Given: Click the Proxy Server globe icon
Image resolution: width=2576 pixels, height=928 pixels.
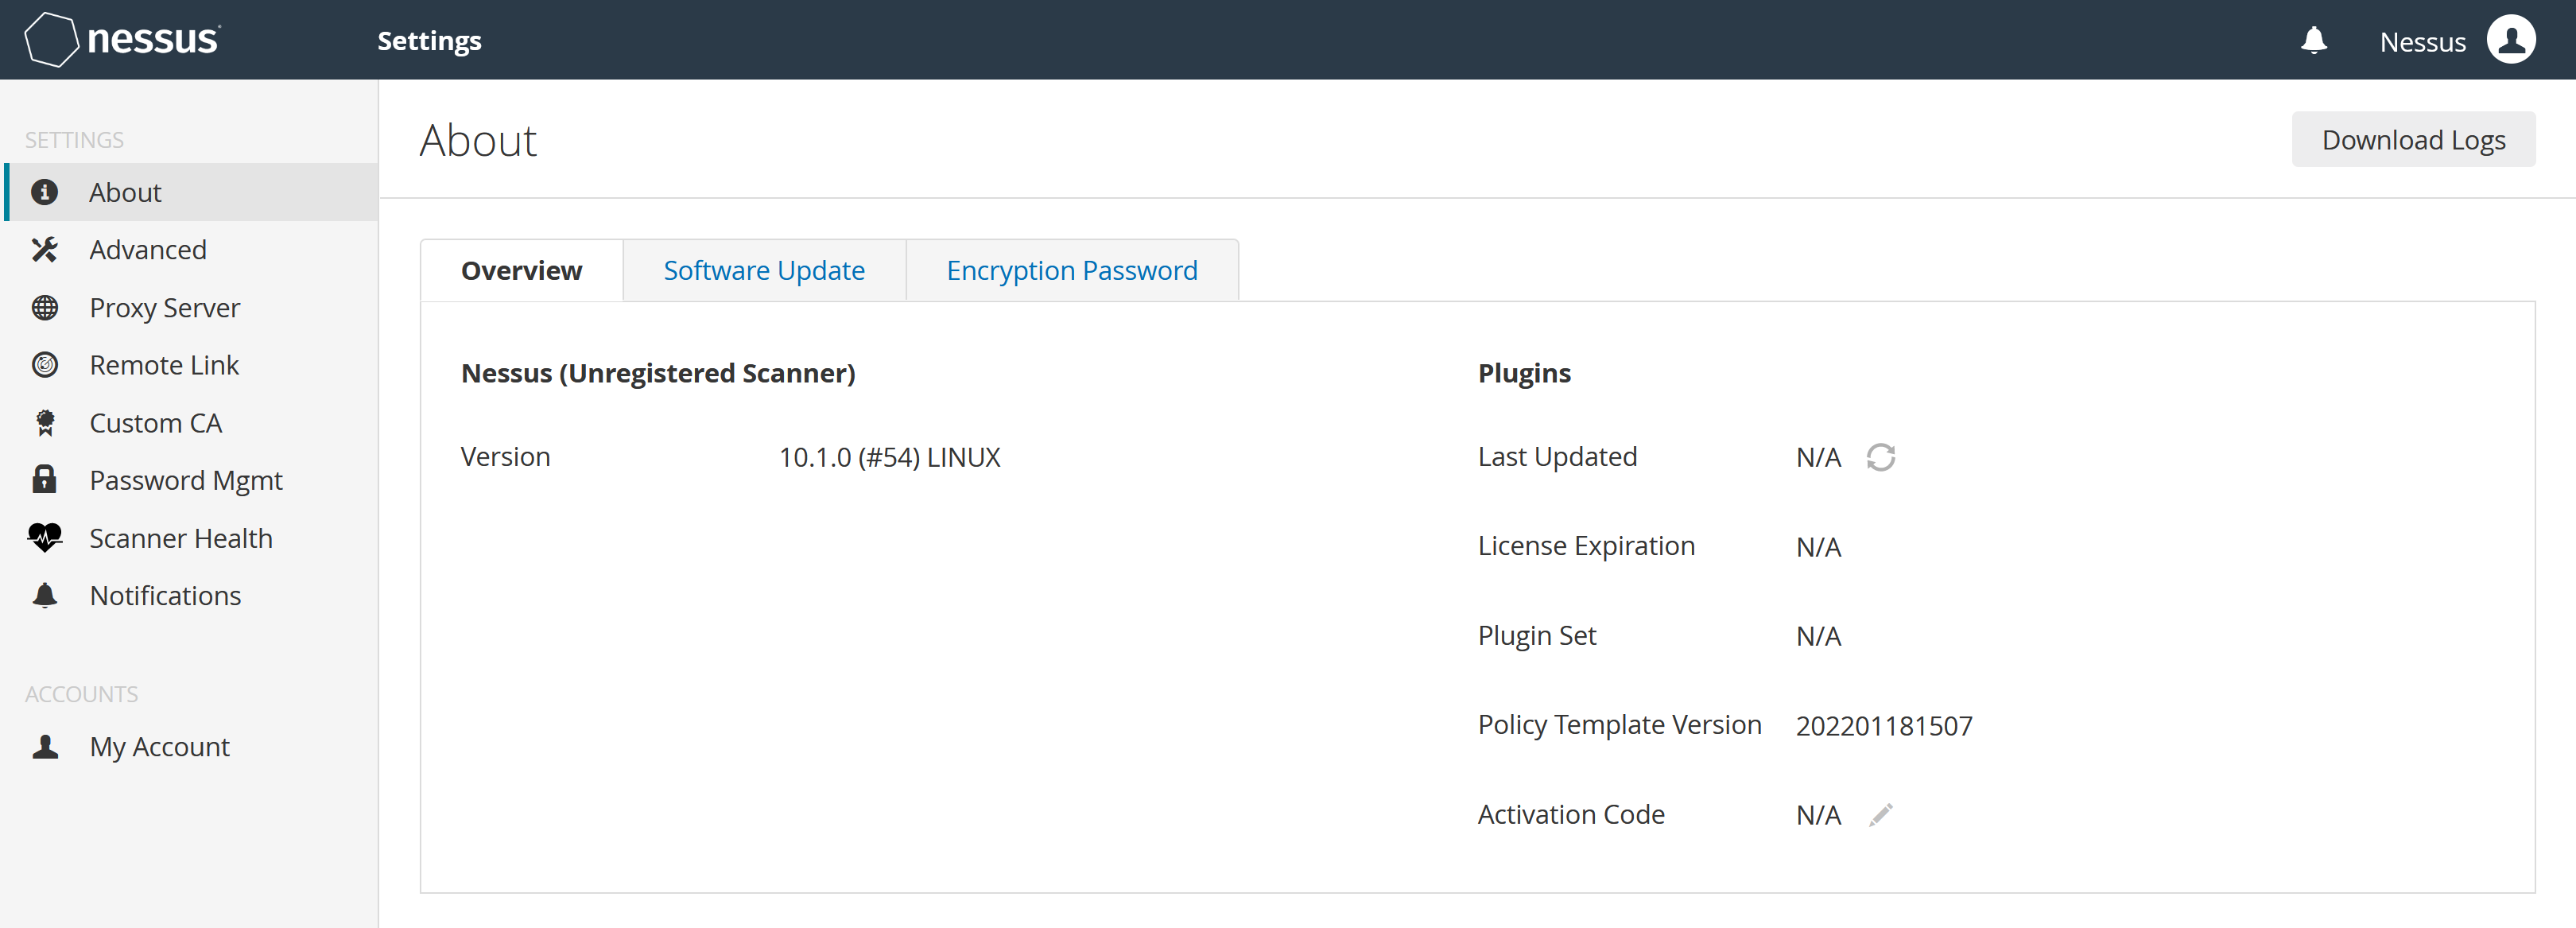Looking at the screenshot, I should click(44, 308).
